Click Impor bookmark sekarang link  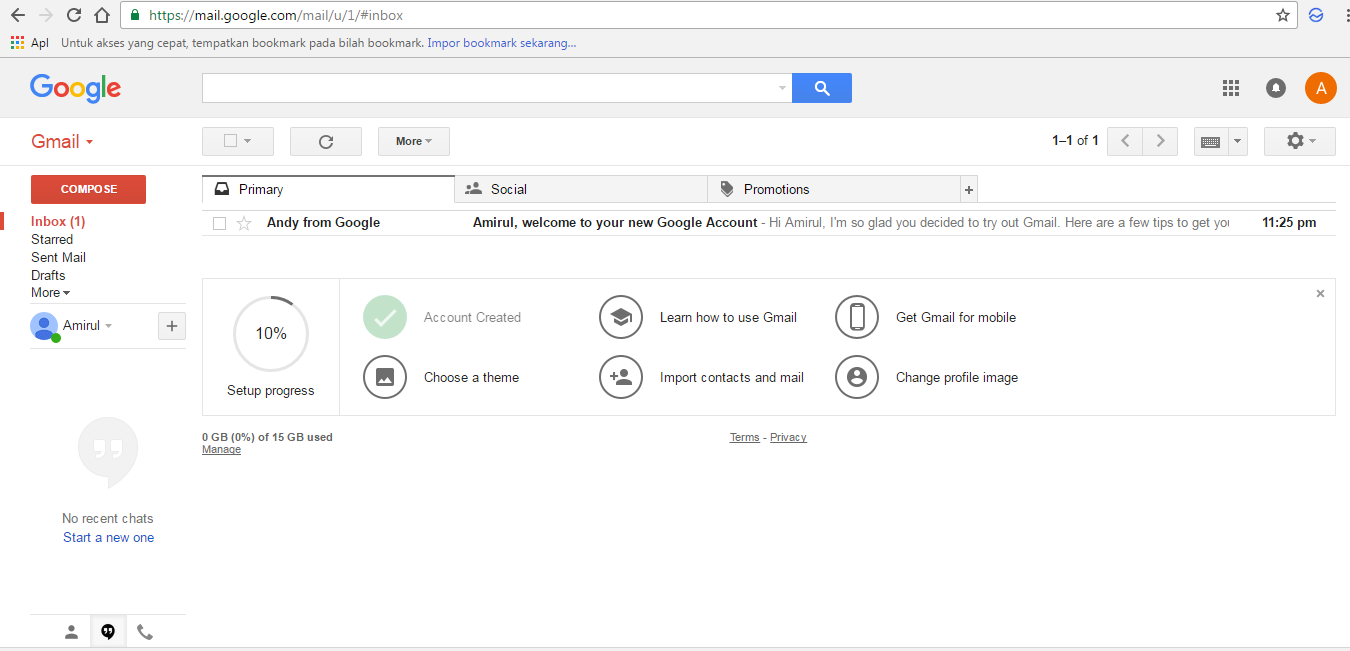[x=502, y=43]
